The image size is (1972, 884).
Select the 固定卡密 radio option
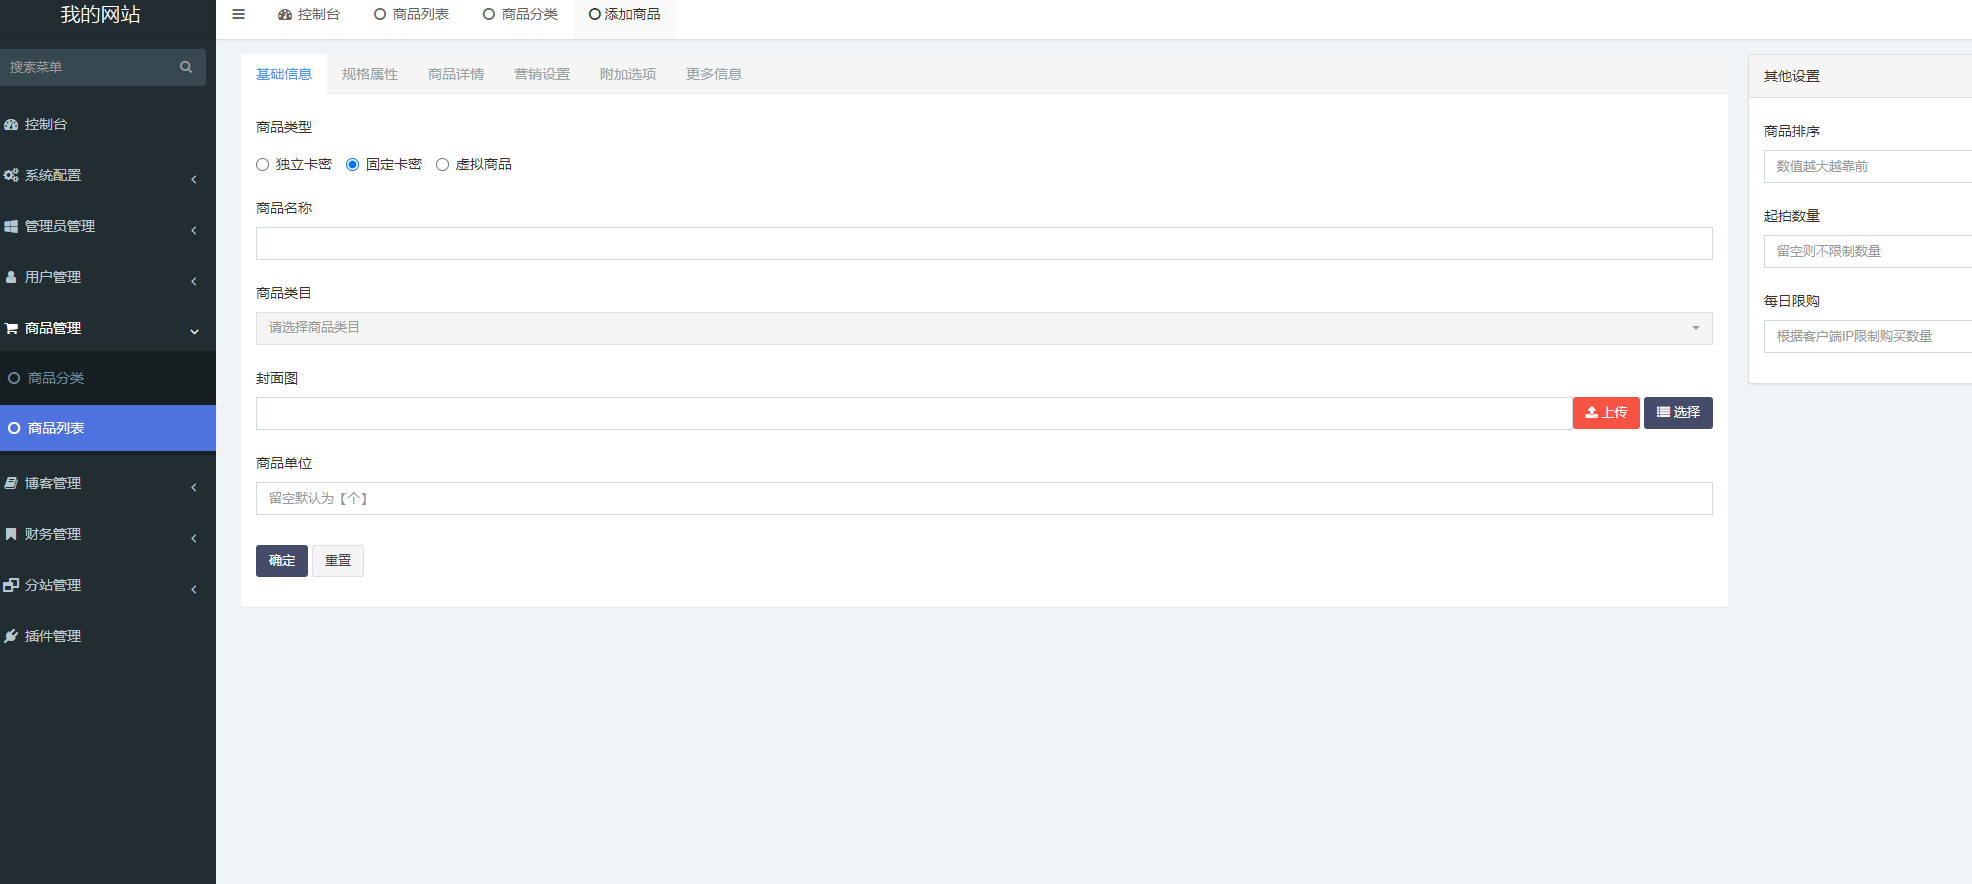click(x=353, y=165)
